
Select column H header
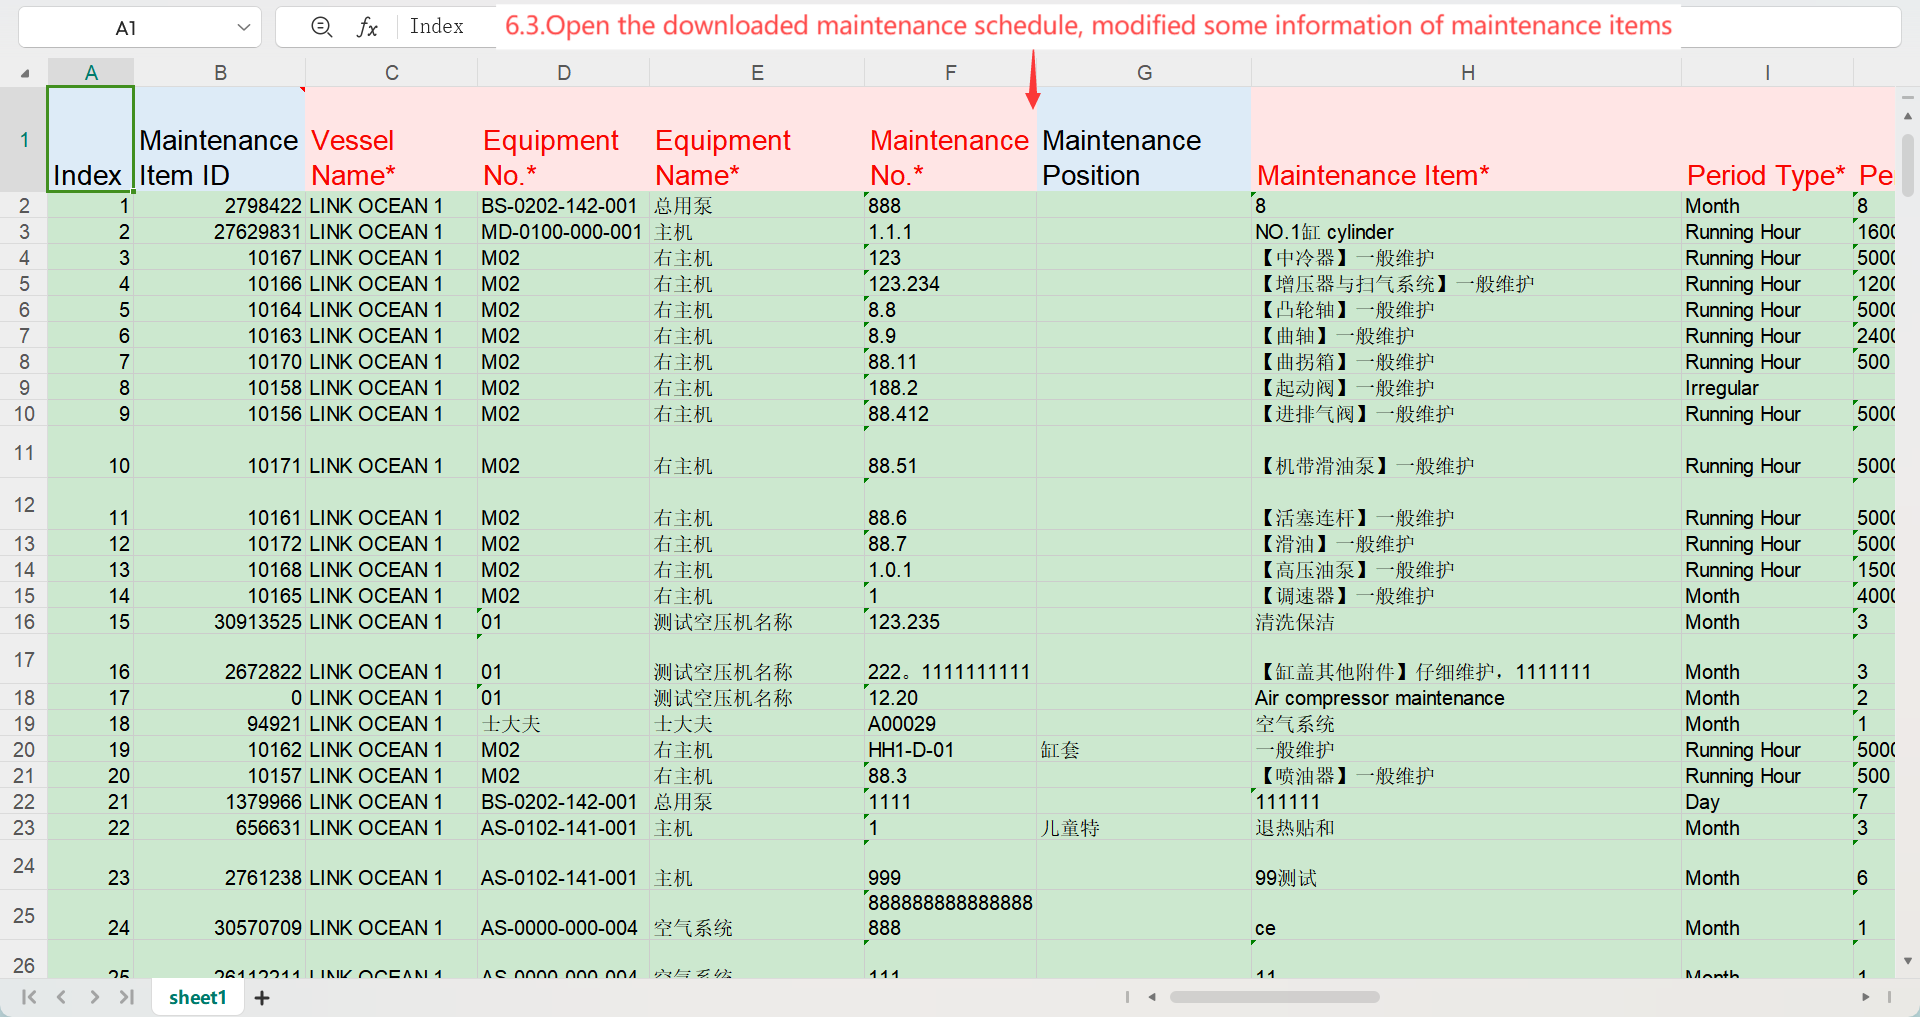click(x=1467, y=72)
